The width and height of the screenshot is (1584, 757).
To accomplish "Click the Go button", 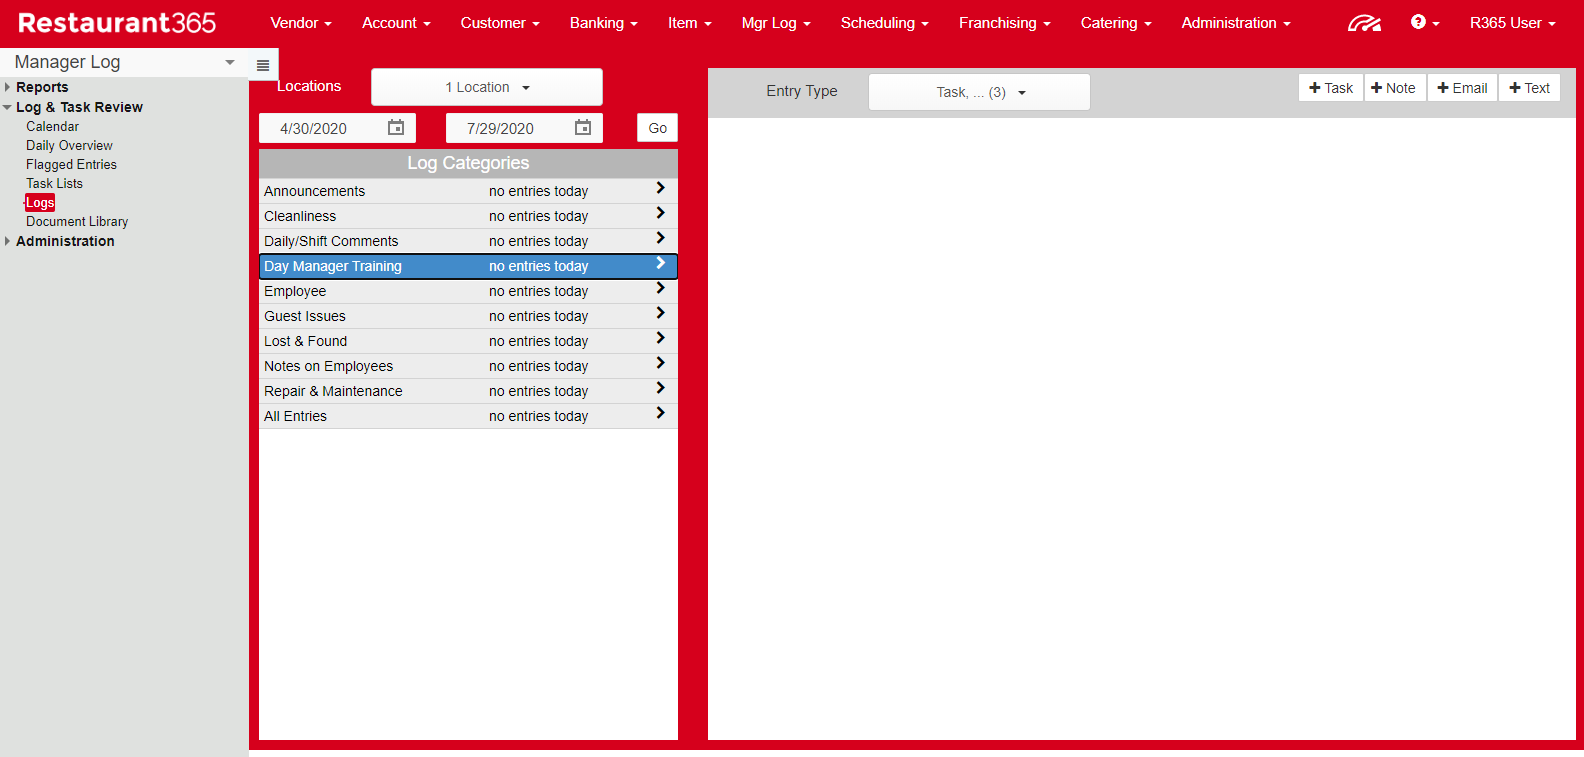I will tap(658, 128).
